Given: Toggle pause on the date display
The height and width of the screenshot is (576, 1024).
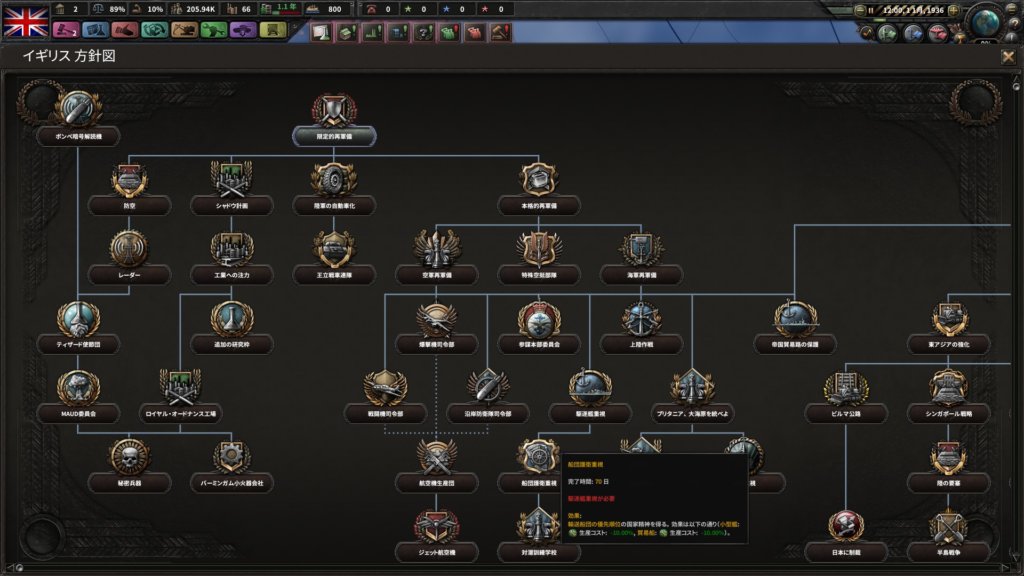Looking at the screenshot, I should tap(908, 10).
